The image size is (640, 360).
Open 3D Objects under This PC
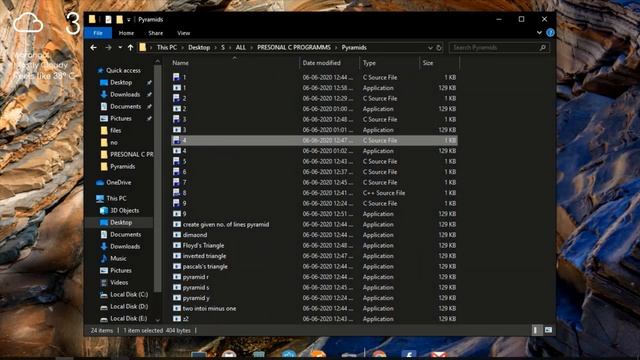click(x=124, y=211)
